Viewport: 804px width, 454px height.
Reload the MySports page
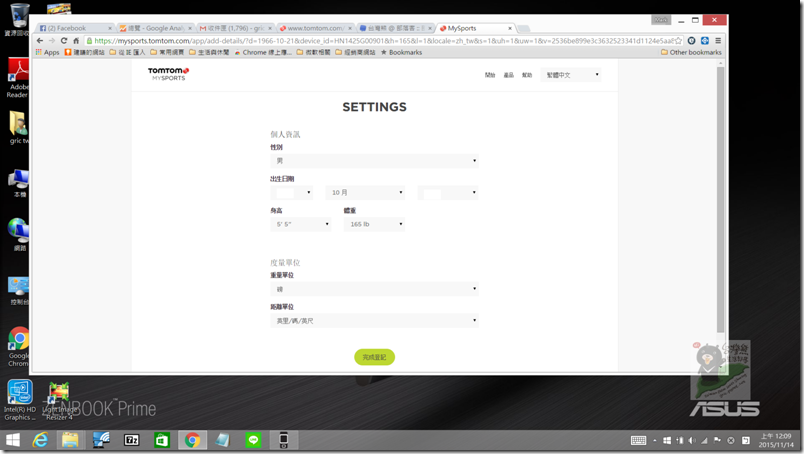point(64,41)
